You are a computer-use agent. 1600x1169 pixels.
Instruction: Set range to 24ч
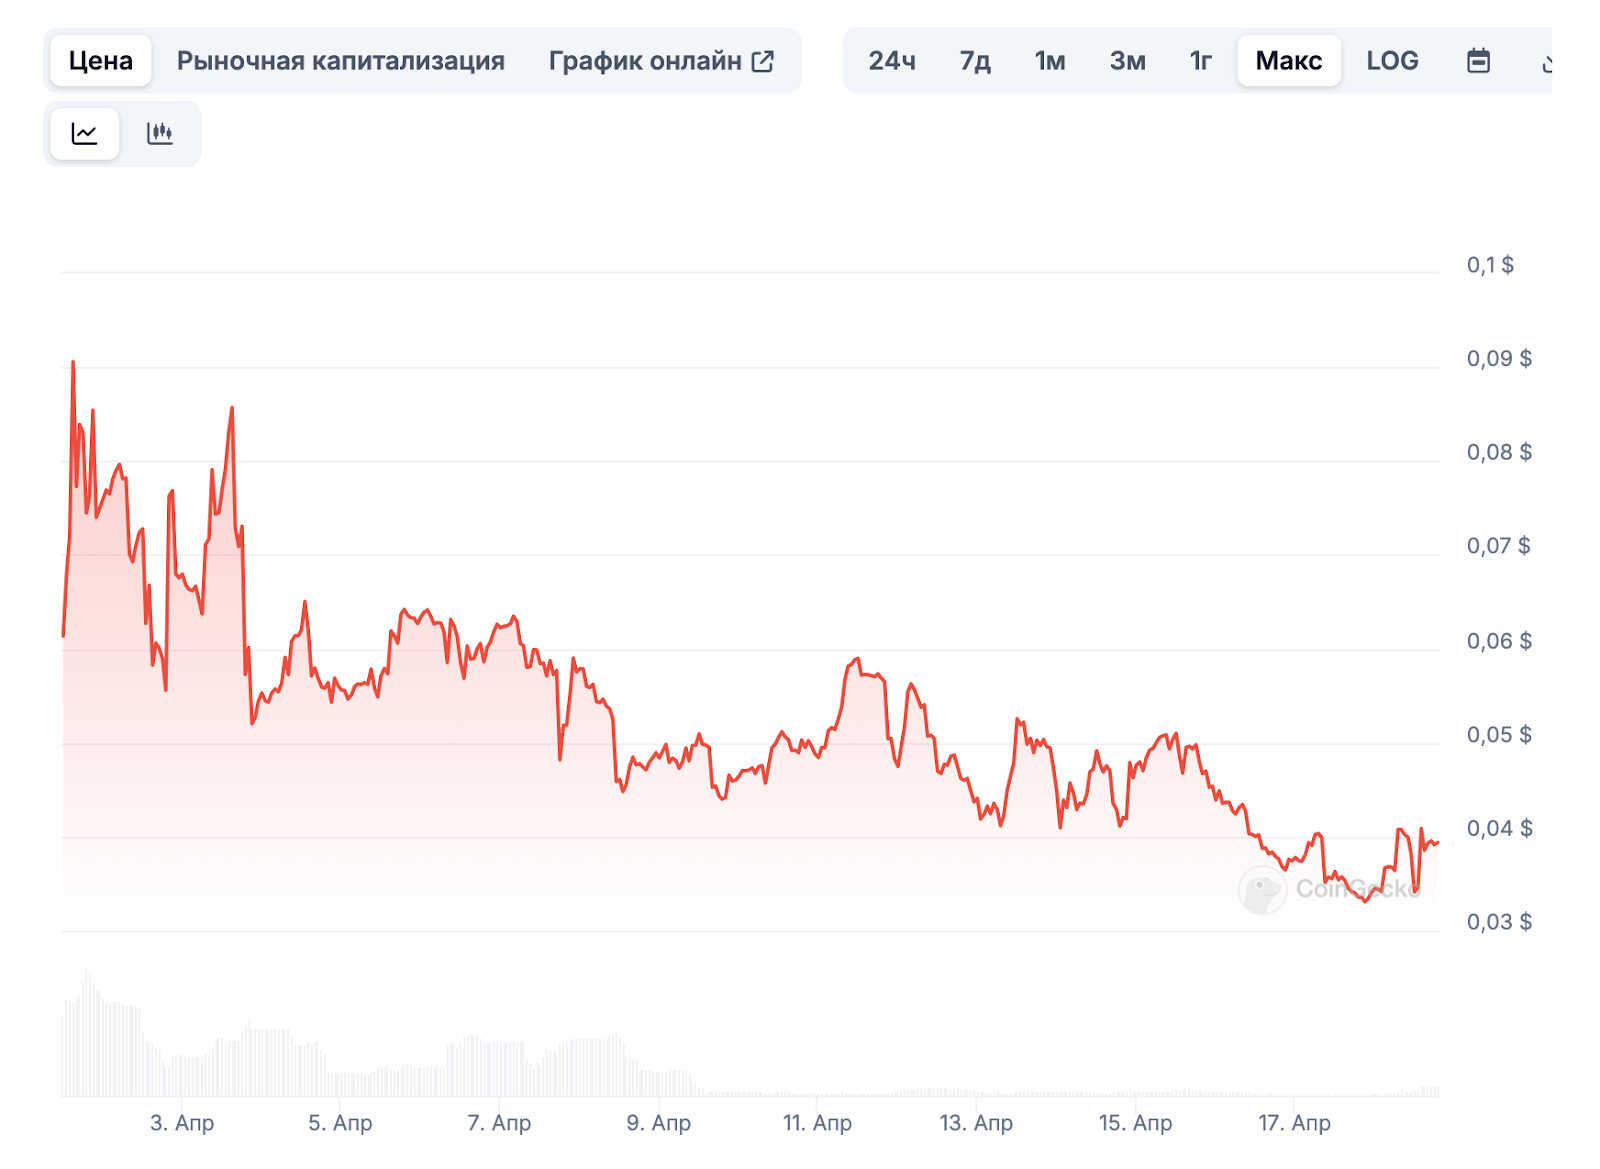click(892, 61)
